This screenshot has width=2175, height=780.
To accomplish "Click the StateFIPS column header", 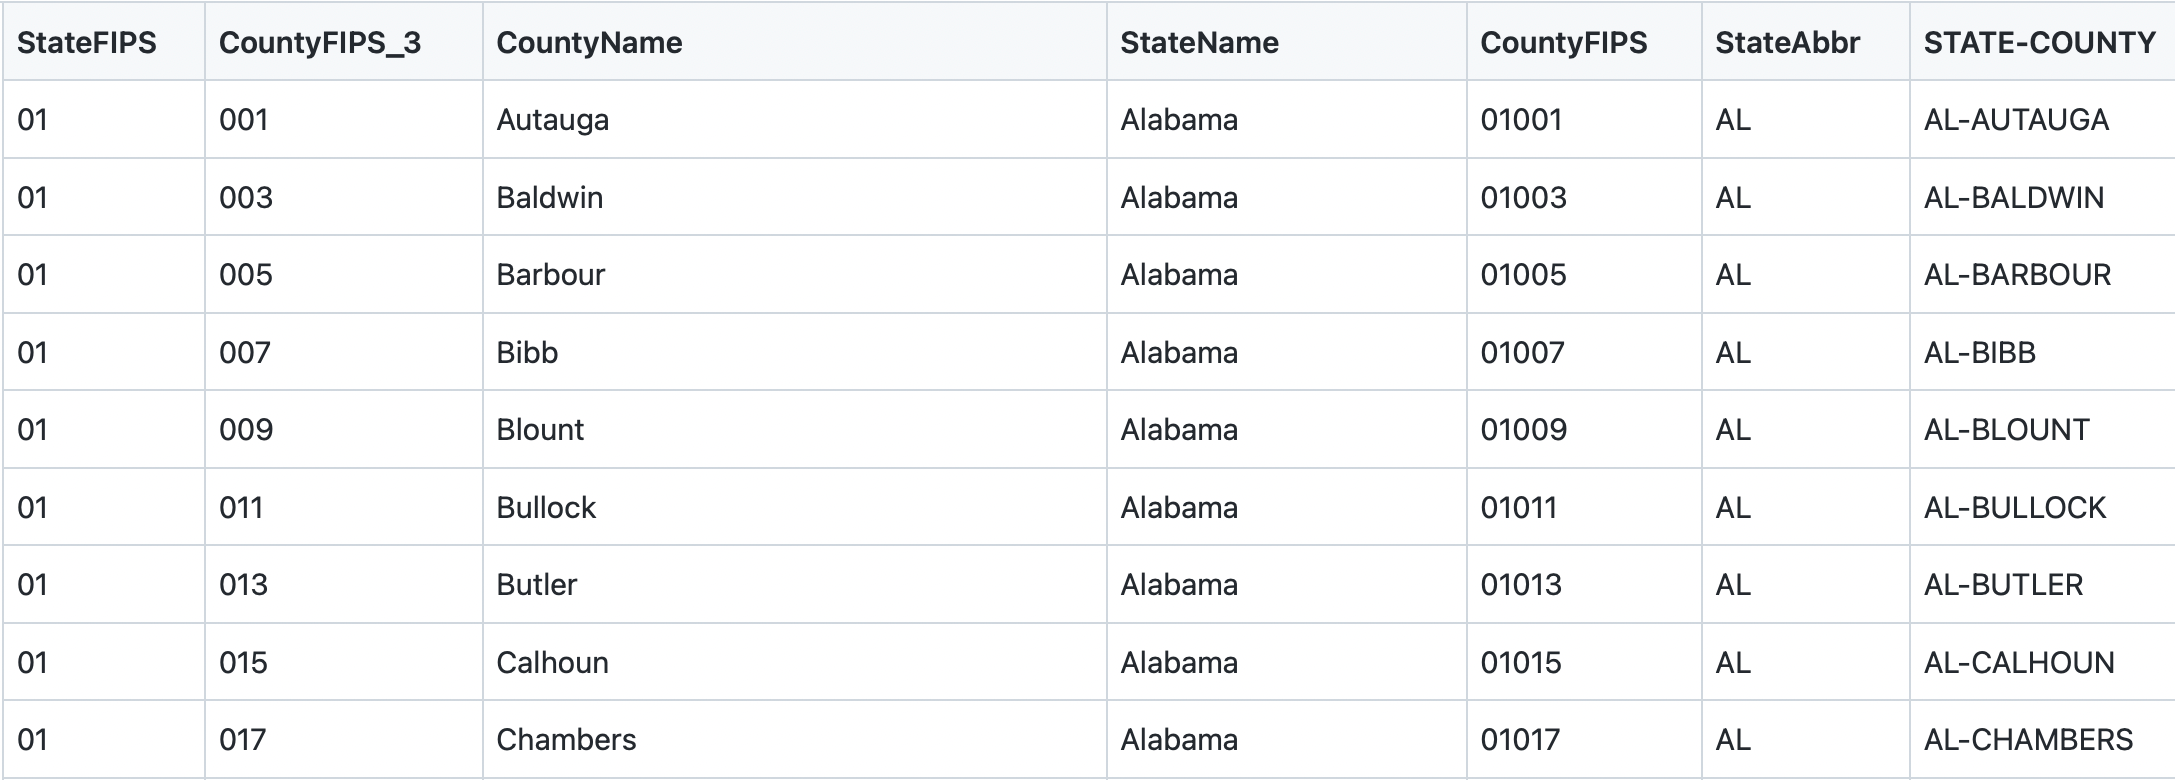I will pyautogui.click(x=87, y=43).
